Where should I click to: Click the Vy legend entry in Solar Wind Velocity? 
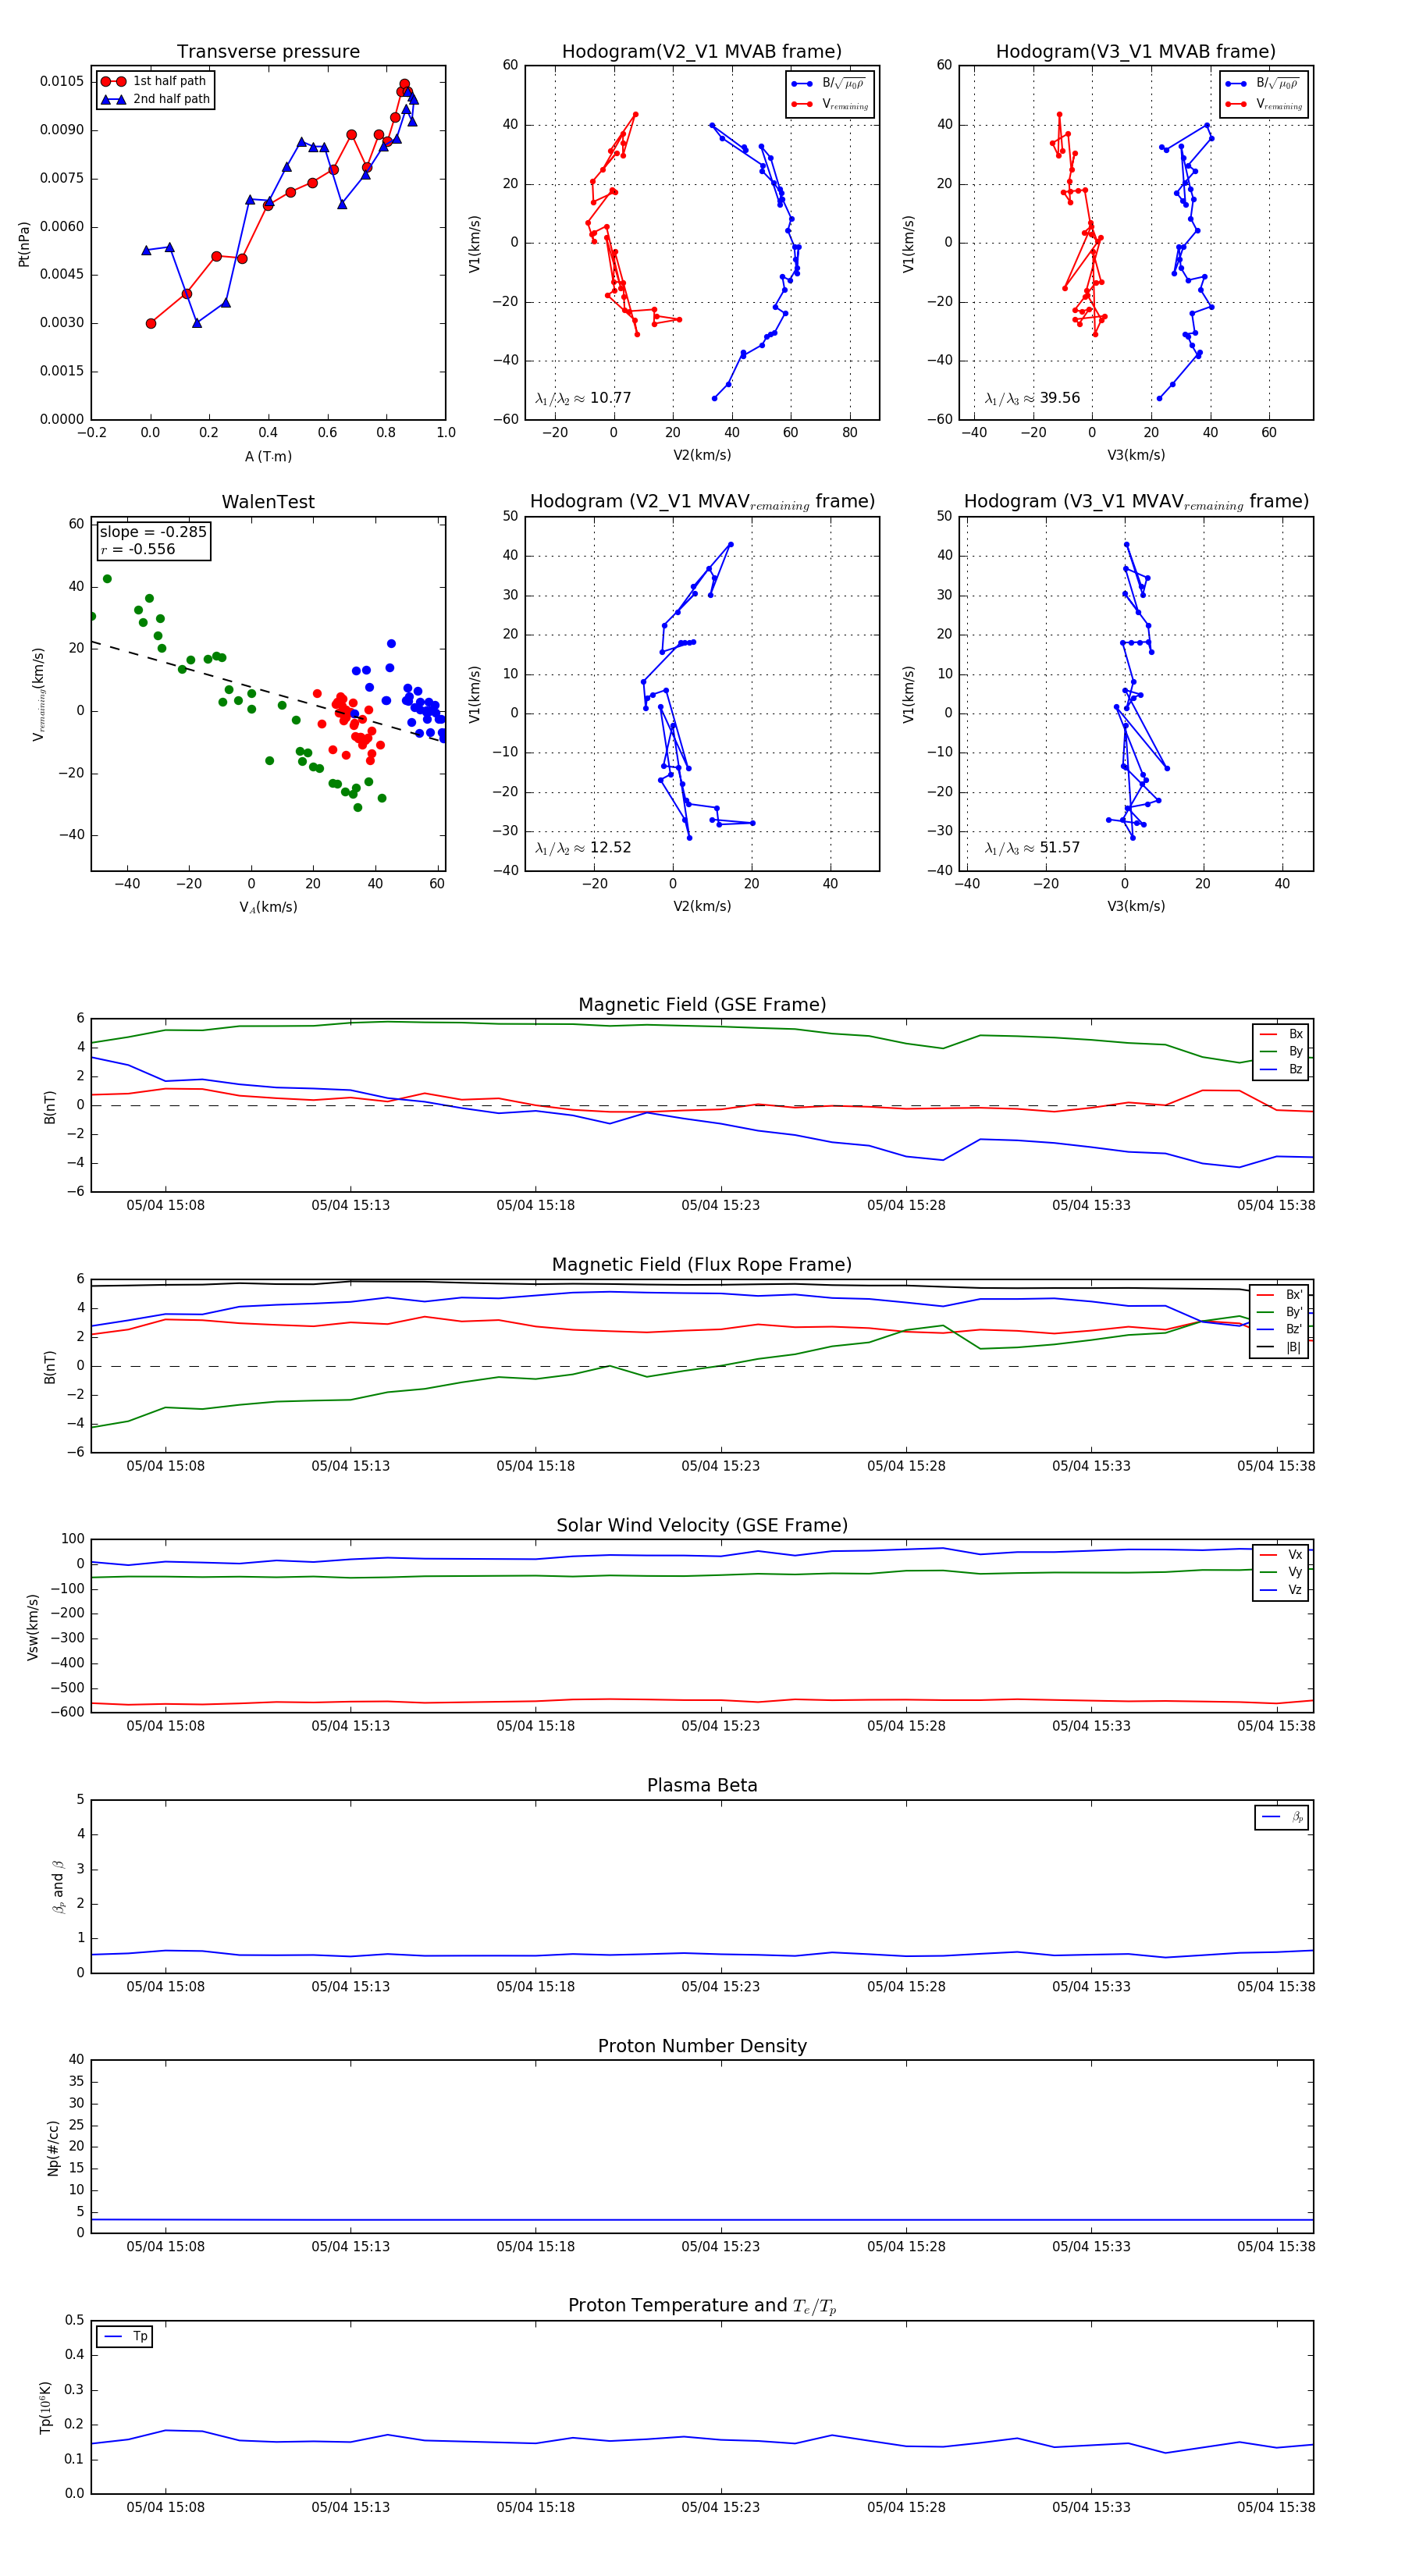(1282, 1572)
